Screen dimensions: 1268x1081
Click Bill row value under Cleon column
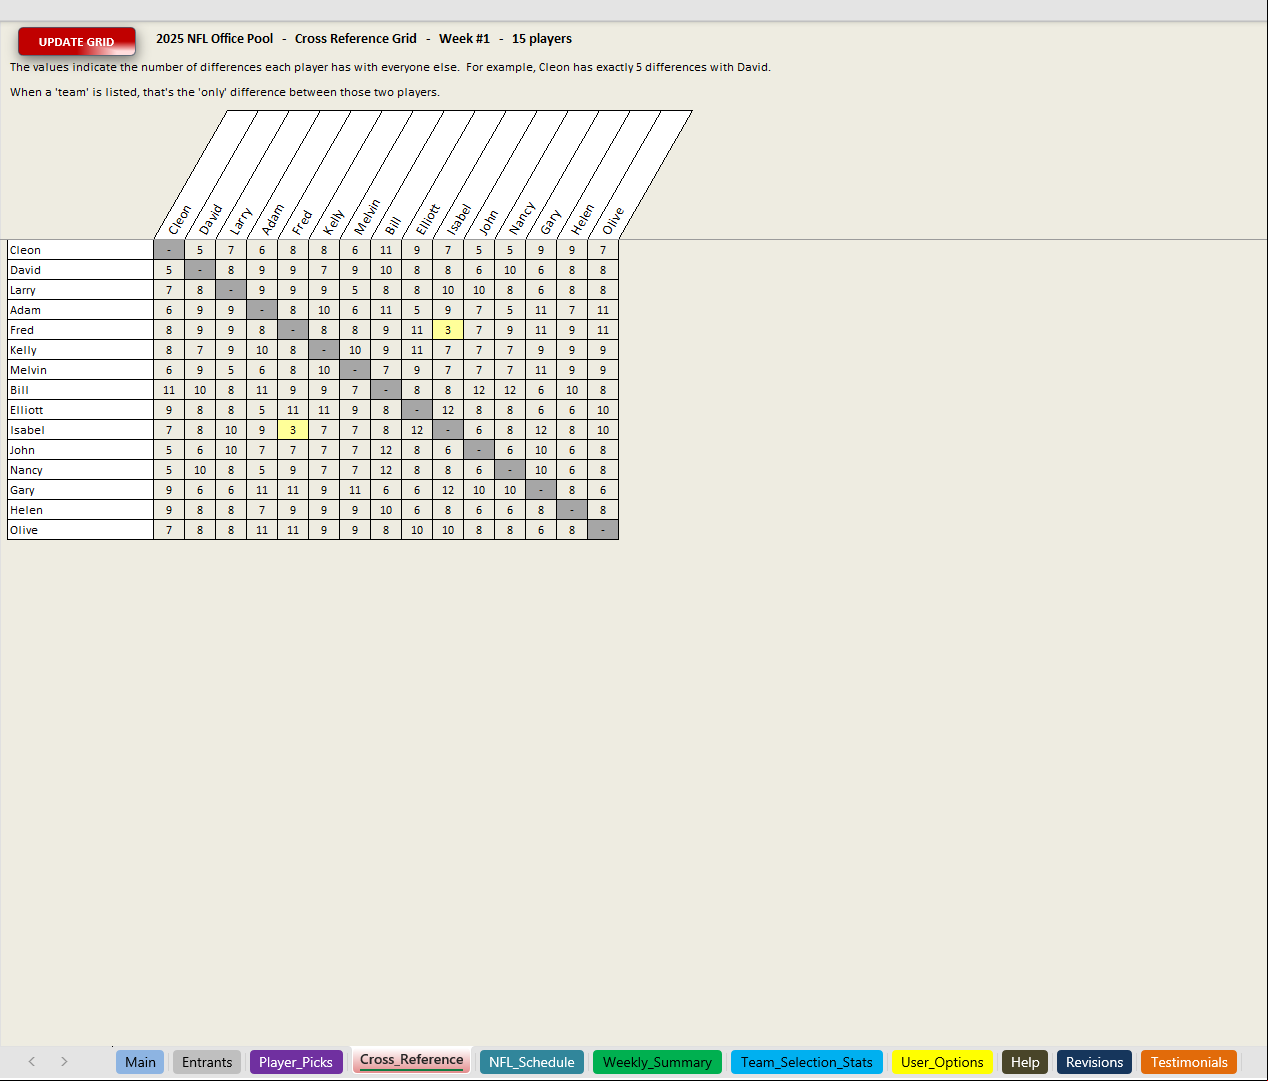tap(169, 390)
